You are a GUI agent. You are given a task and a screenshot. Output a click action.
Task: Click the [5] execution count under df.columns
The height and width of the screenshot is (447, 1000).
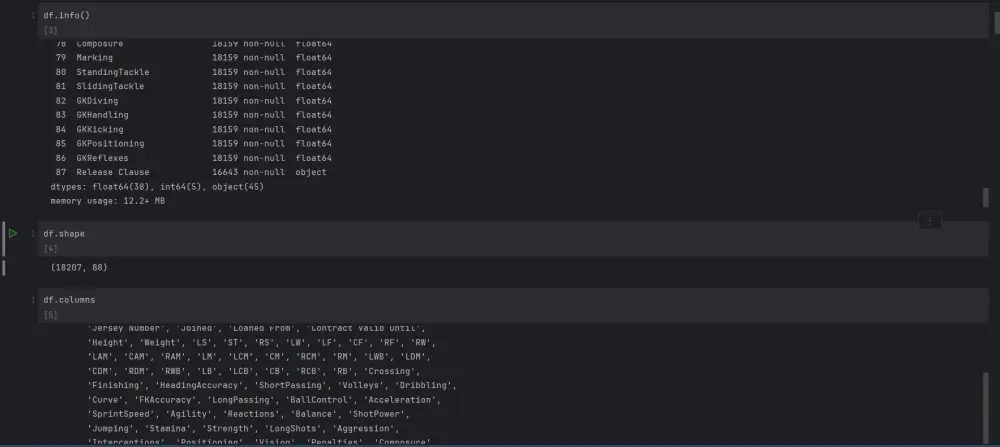coord(50,314)
